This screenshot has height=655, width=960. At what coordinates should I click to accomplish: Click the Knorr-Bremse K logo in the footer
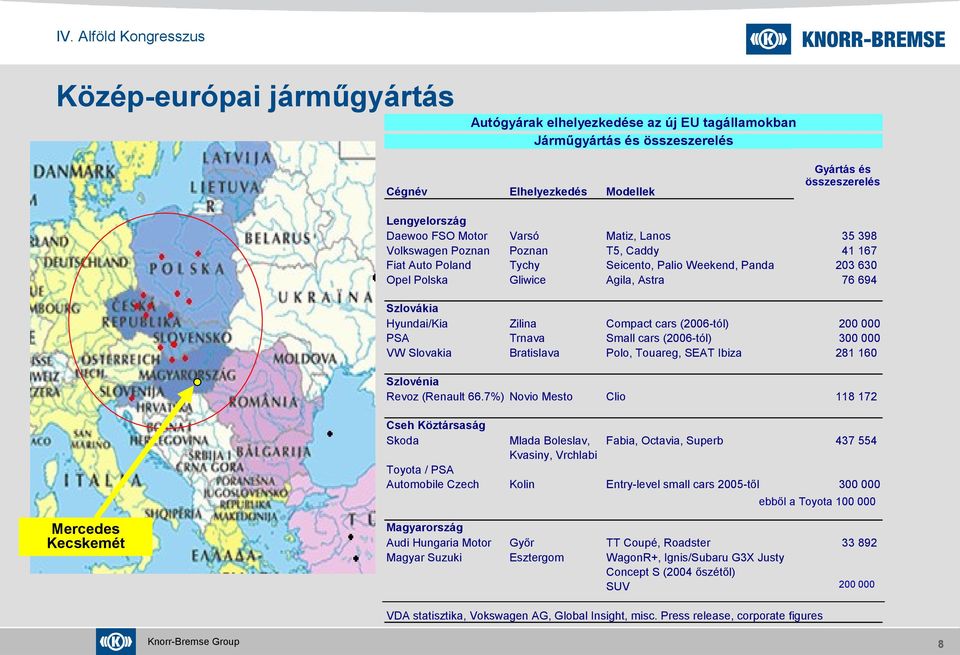pyautogui.click(x=116, y=642)
